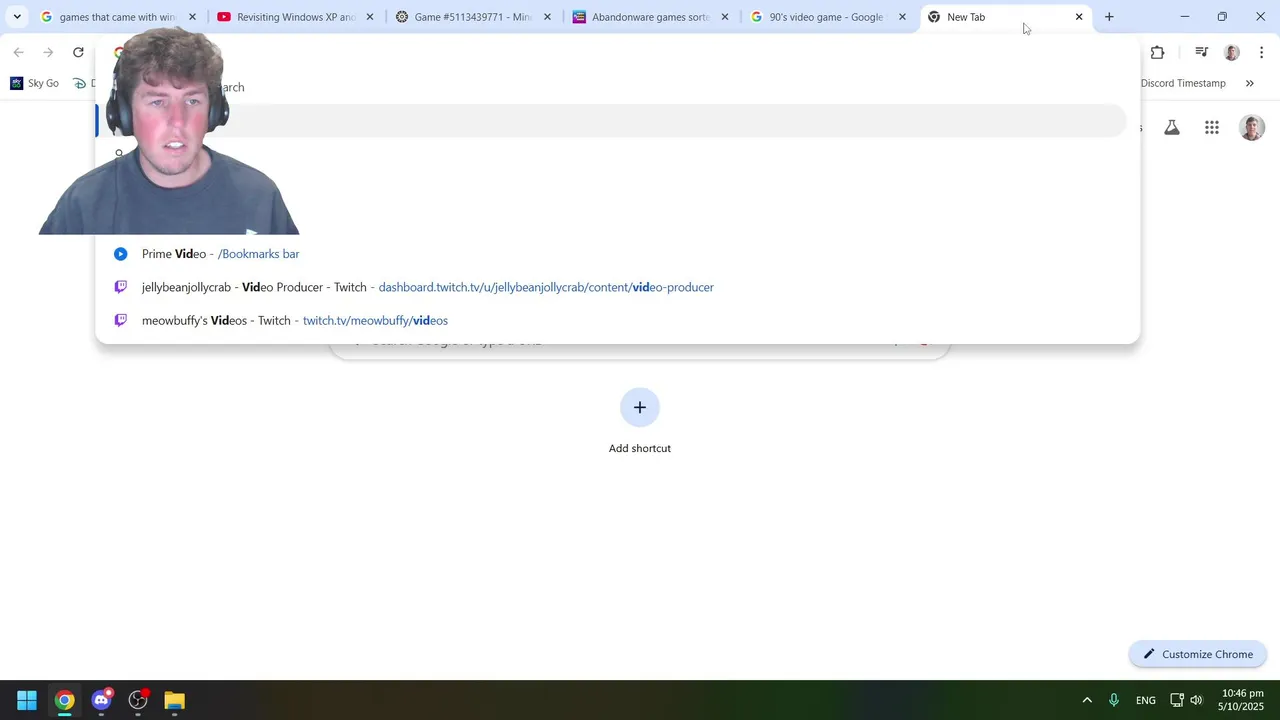Close the Revisiting Windows XP tab
The image size is (1280, 720).
point(370,17)
